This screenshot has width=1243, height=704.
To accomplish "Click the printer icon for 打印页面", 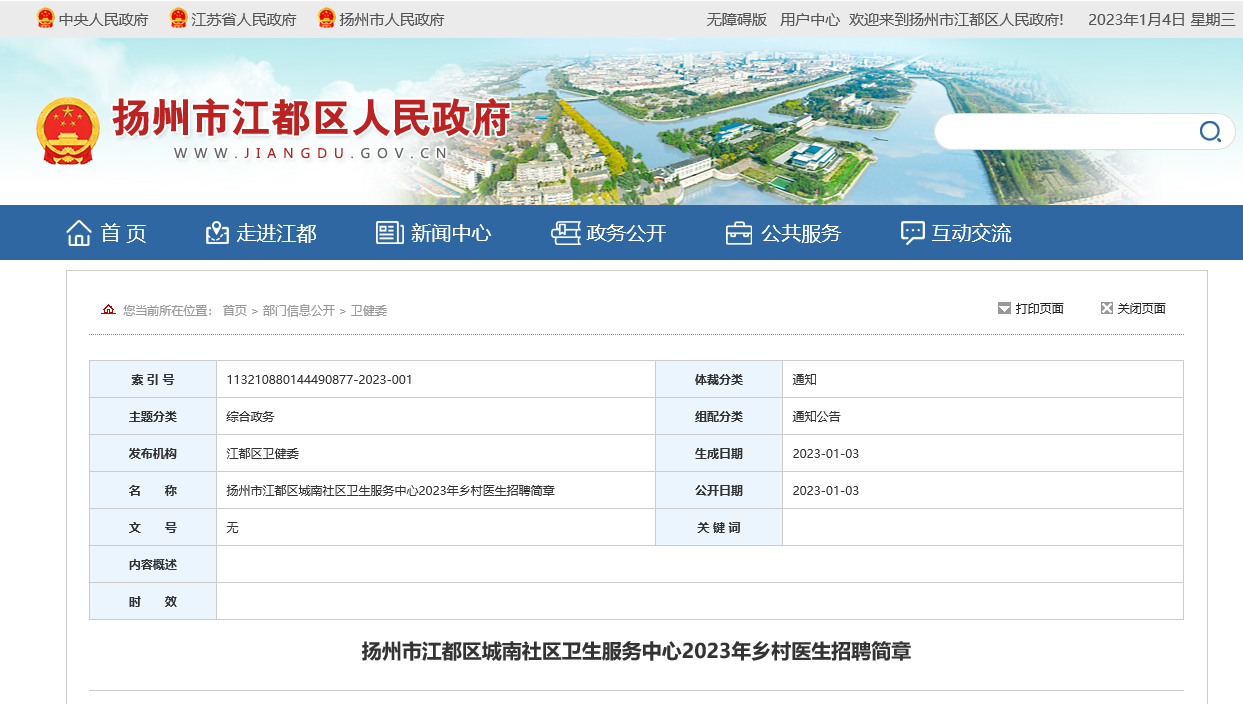I will [1004, 309].
